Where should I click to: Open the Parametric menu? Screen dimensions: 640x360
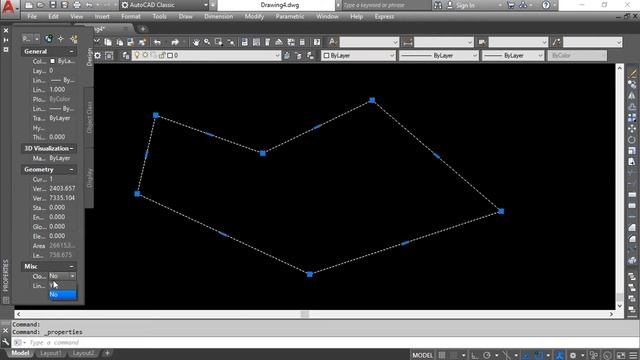290,17
